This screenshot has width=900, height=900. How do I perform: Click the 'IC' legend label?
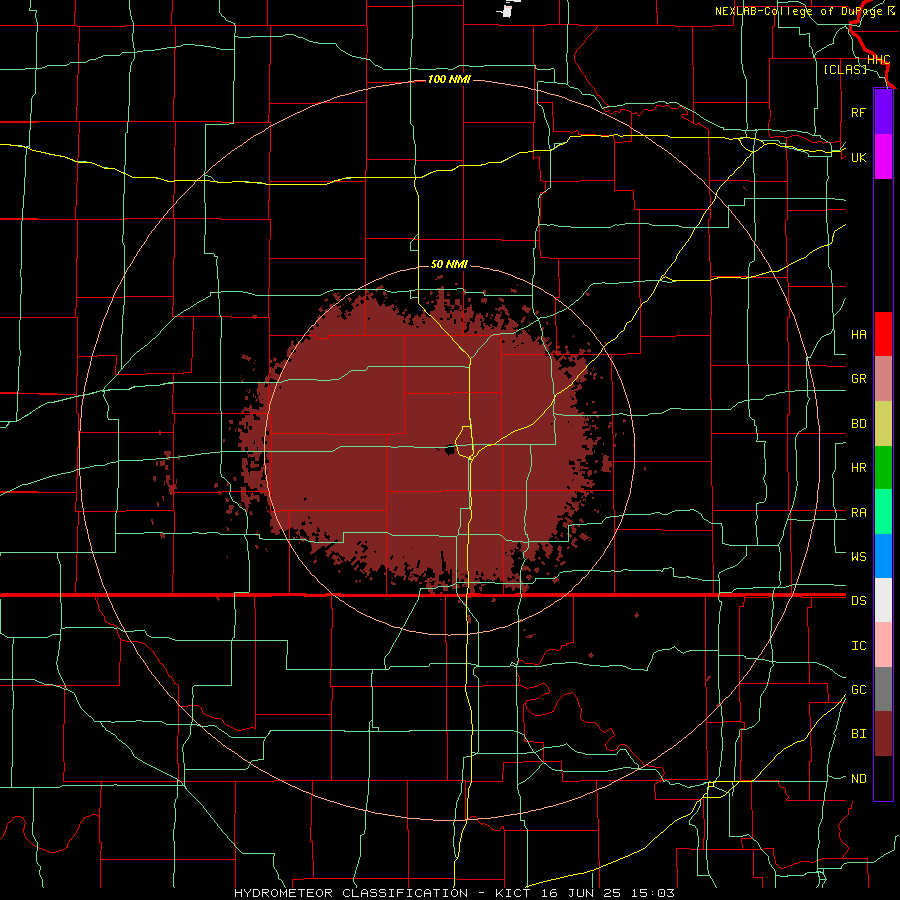tap(858, 646)
